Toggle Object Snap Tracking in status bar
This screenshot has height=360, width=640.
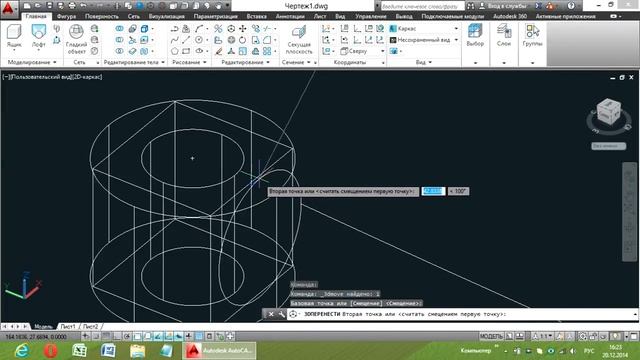pos(158,336)
